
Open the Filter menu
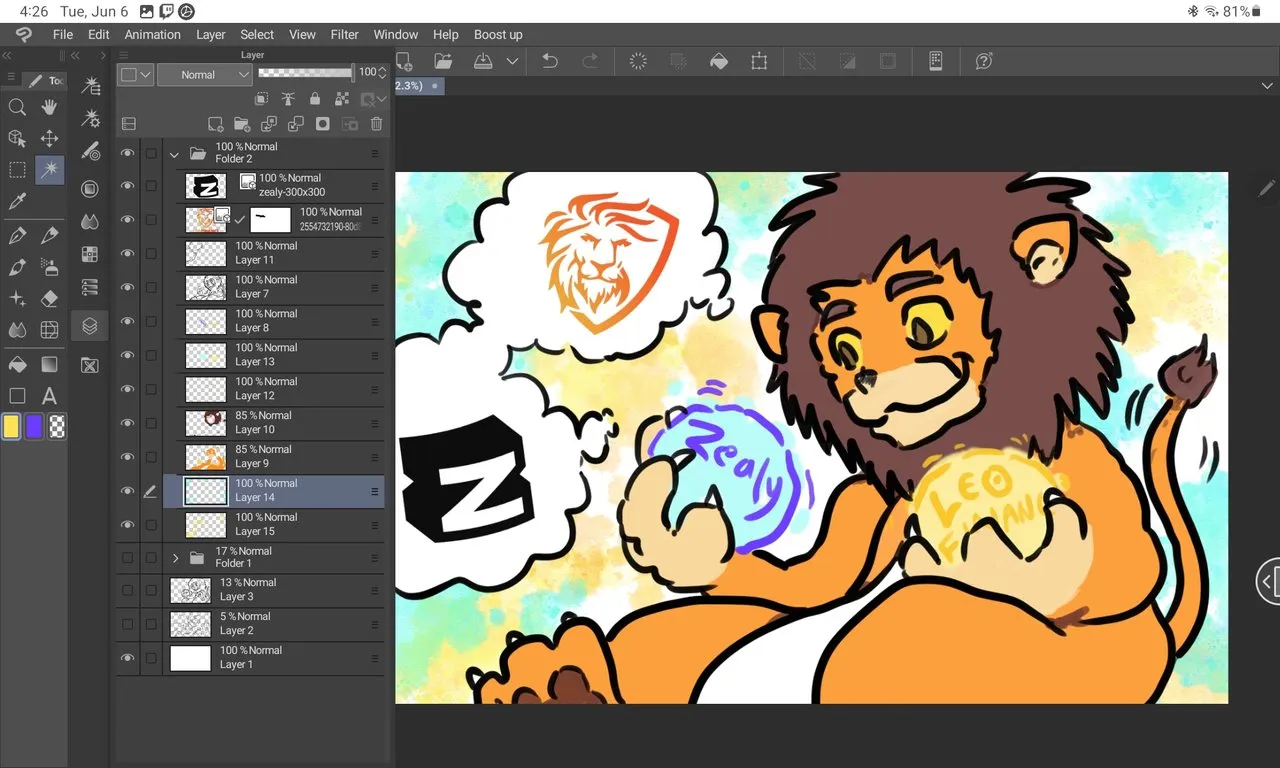[344, 34]
